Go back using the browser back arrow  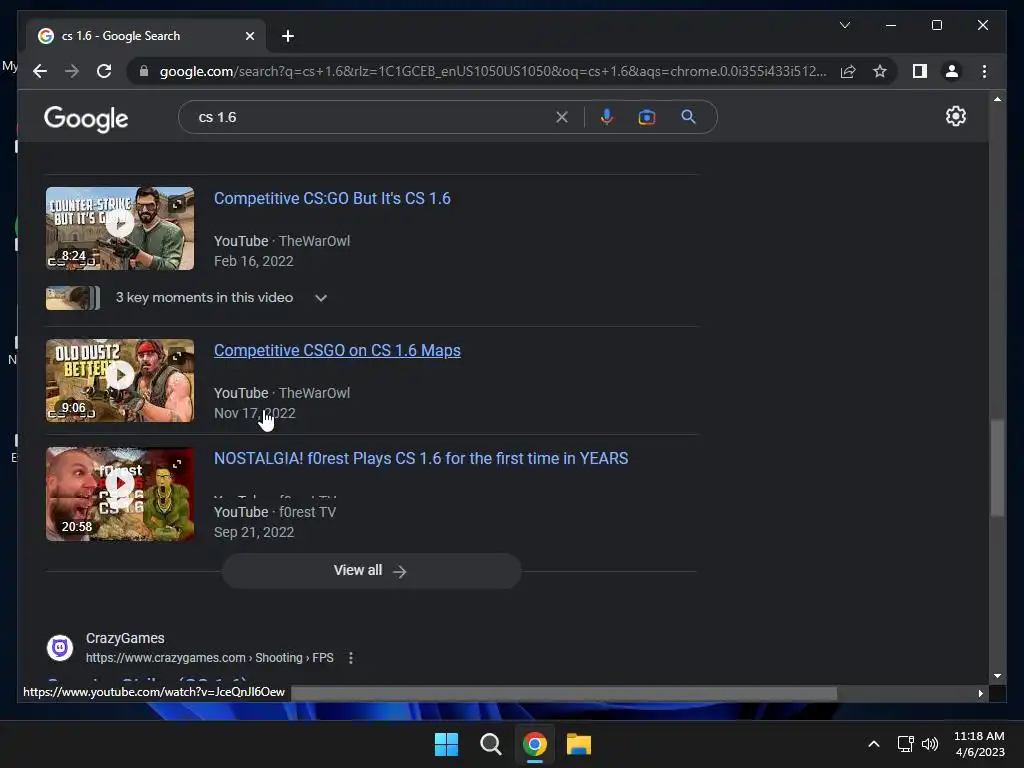(40, 71)
